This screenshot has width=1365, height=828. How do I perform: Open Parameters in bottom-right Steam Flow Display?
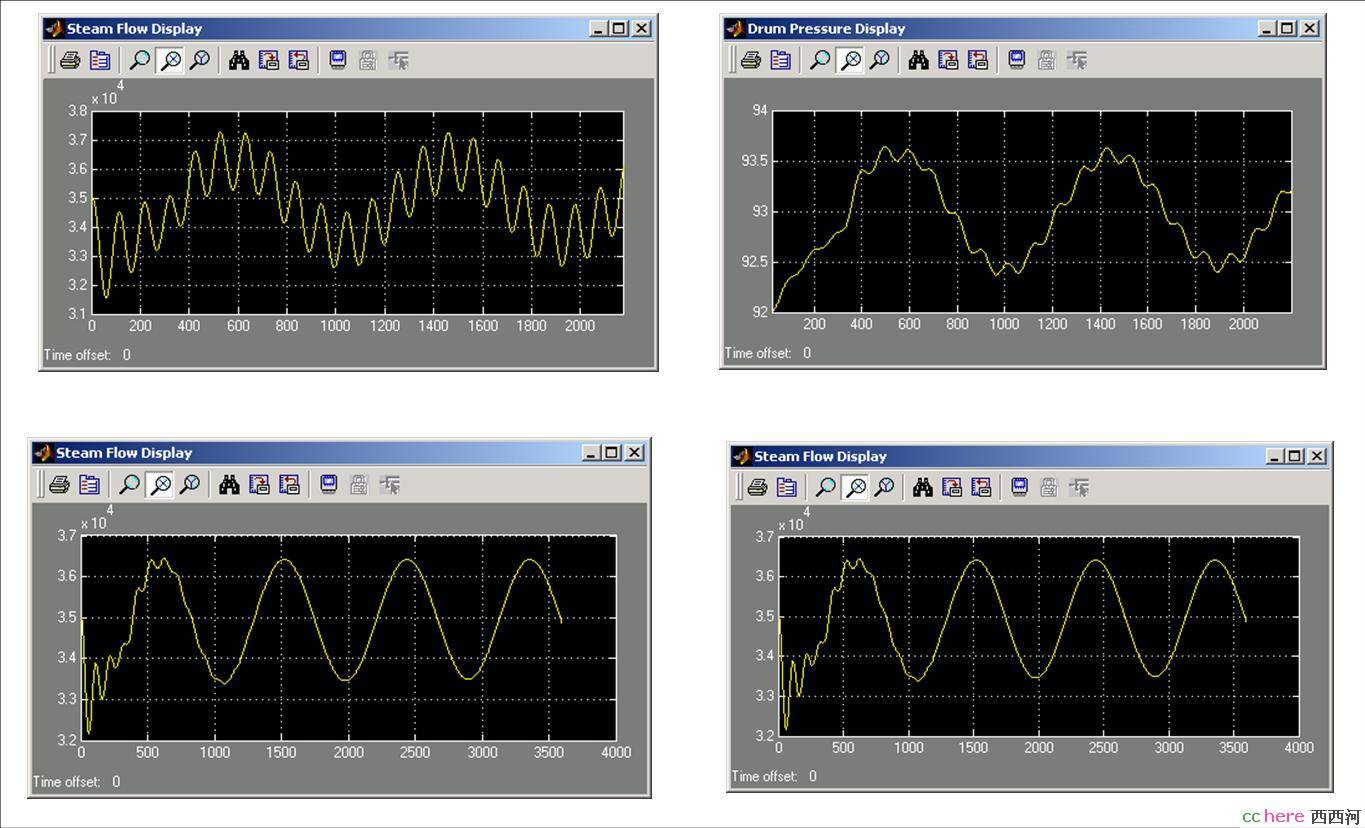(x=787, y=487)
